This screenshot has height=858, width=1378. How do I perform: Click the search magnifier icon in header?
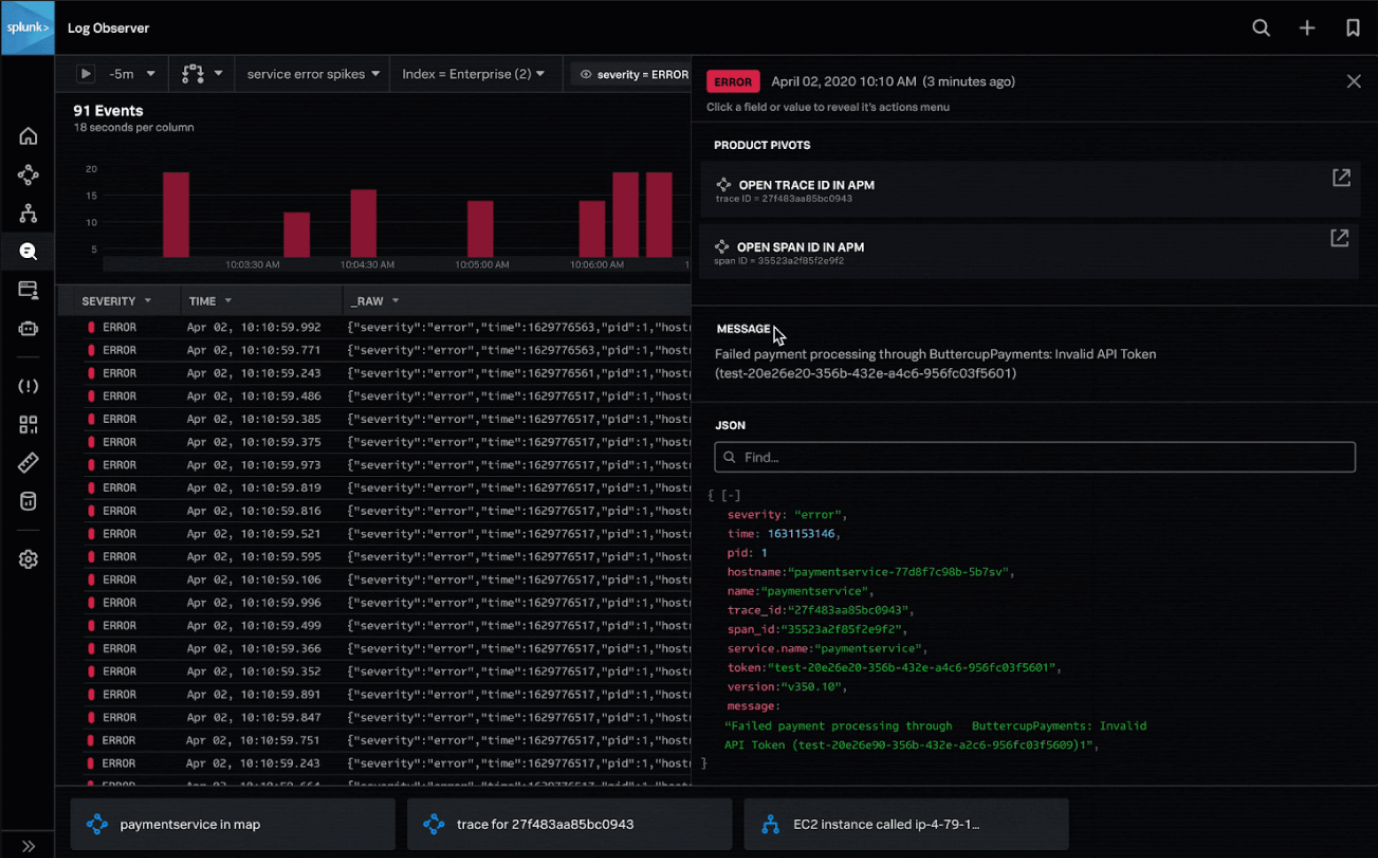(x=1261, y=28)
